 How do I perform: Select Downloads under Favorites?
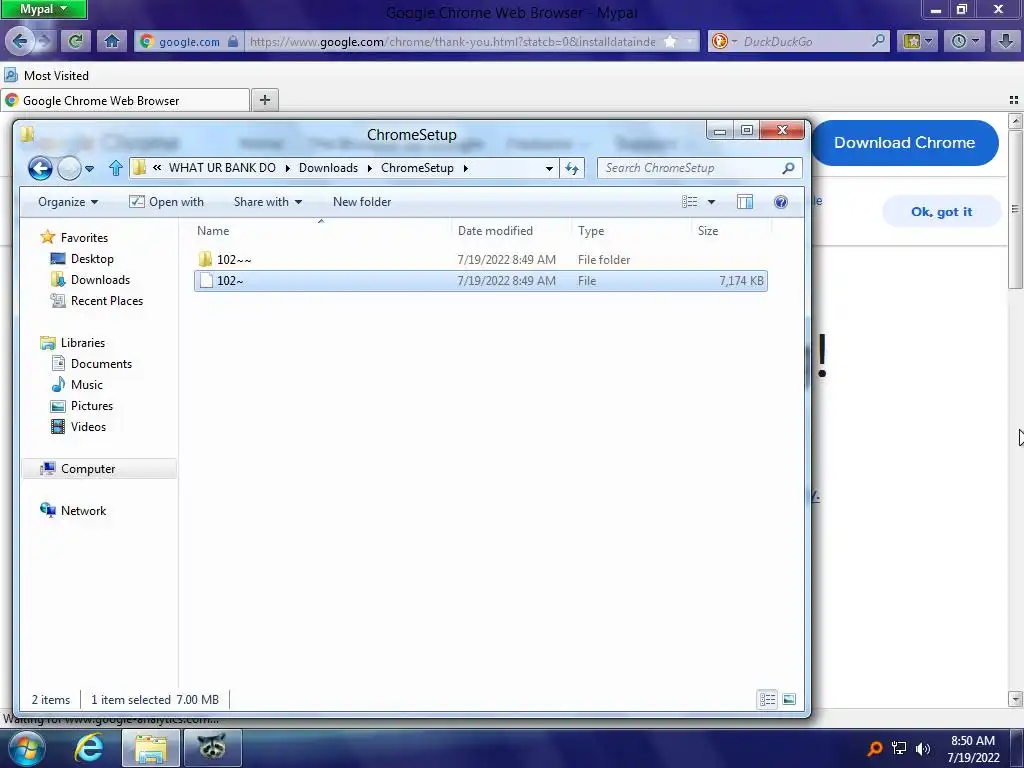click(x=100, y=280)
